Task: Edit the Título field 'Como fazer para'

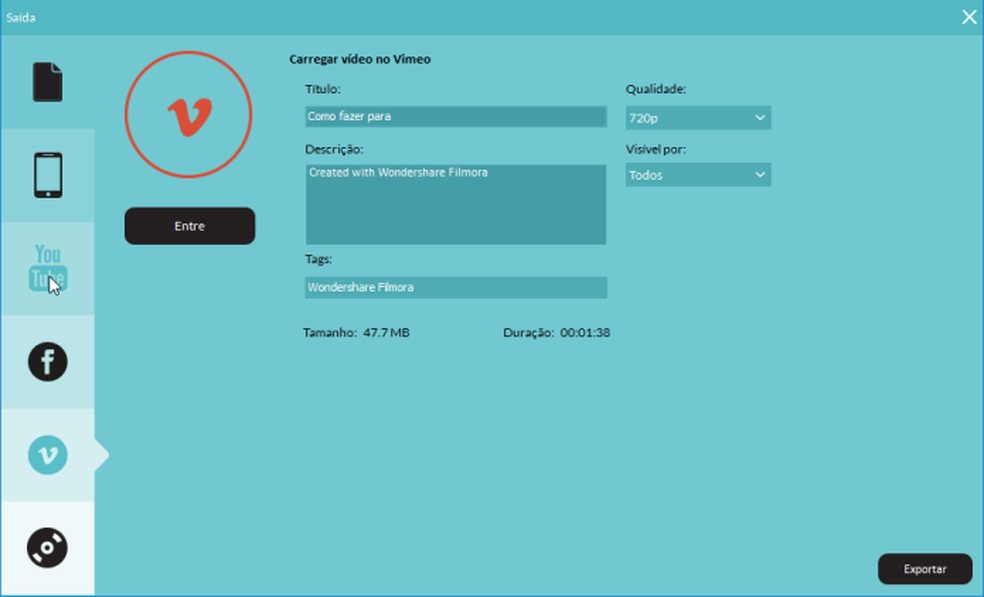Action: pos(456,116)
